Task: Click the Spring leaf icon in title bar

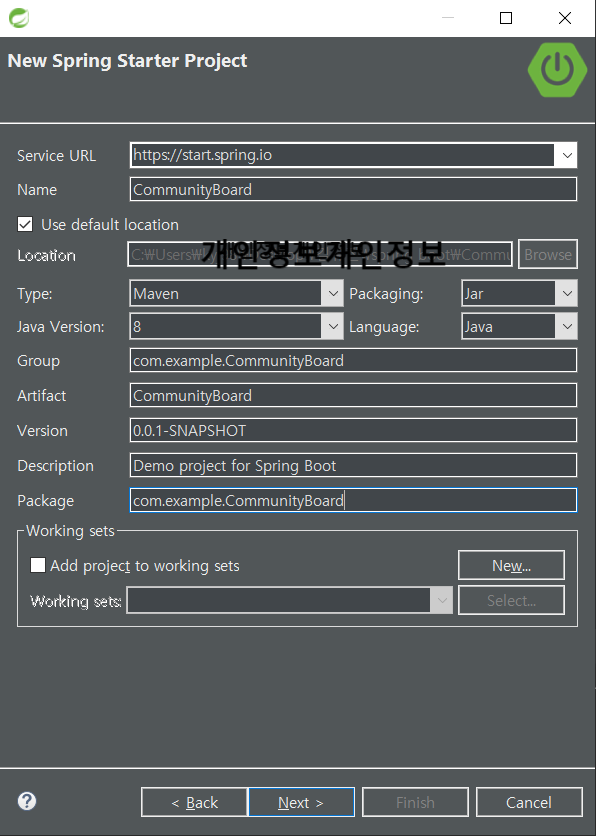Action: pyautogui.click(x=19, y=18)
